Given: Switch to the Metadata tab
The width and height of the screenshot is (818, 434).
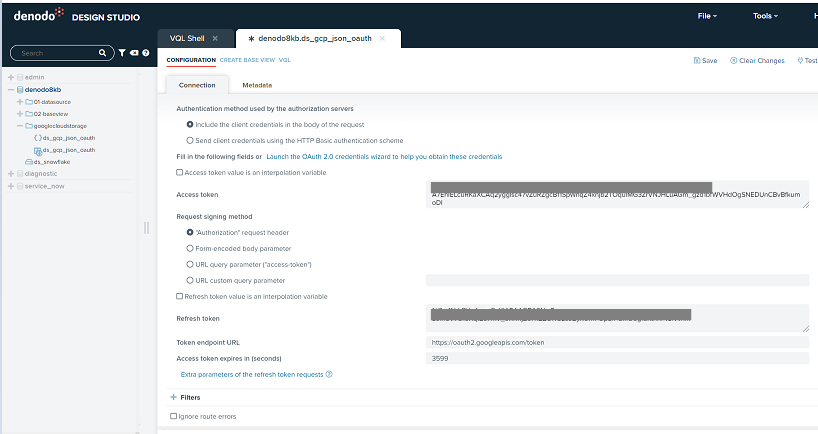Looking at the screenshot, I should [257, 85].
